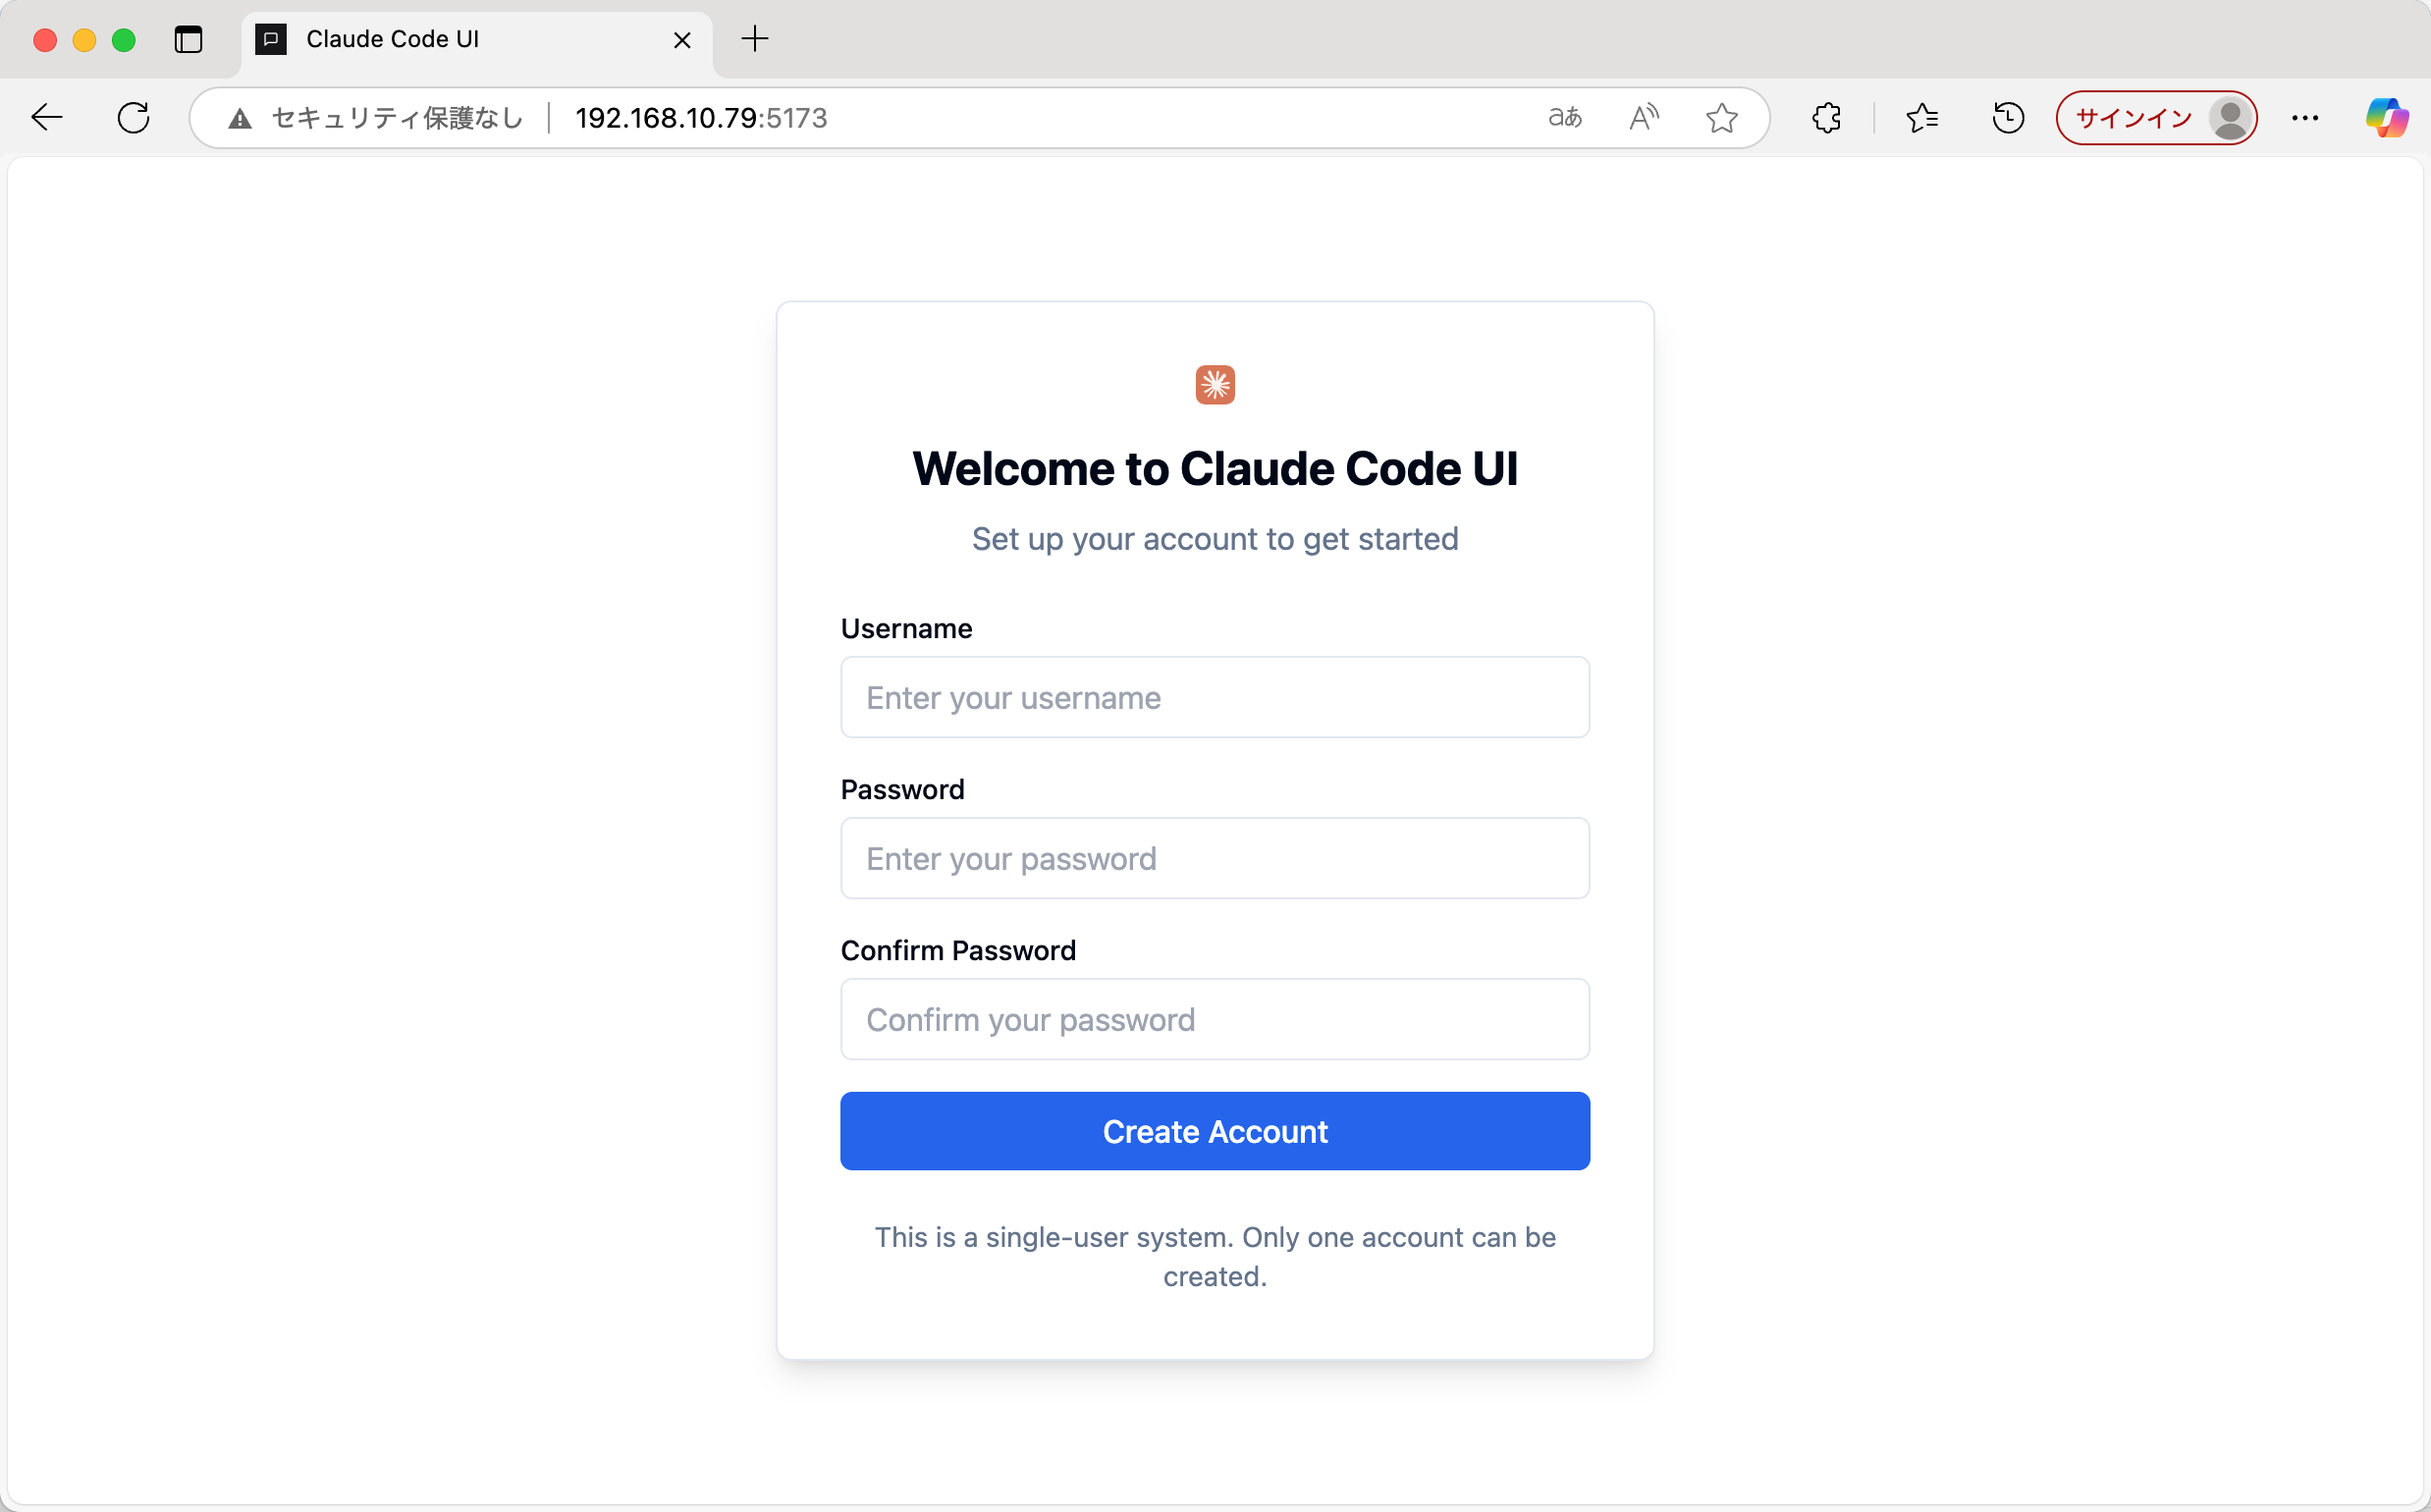The width and height of the screenshot is (2431, 1512).
Task: Click the security warning site info
Action: (375, 118)
